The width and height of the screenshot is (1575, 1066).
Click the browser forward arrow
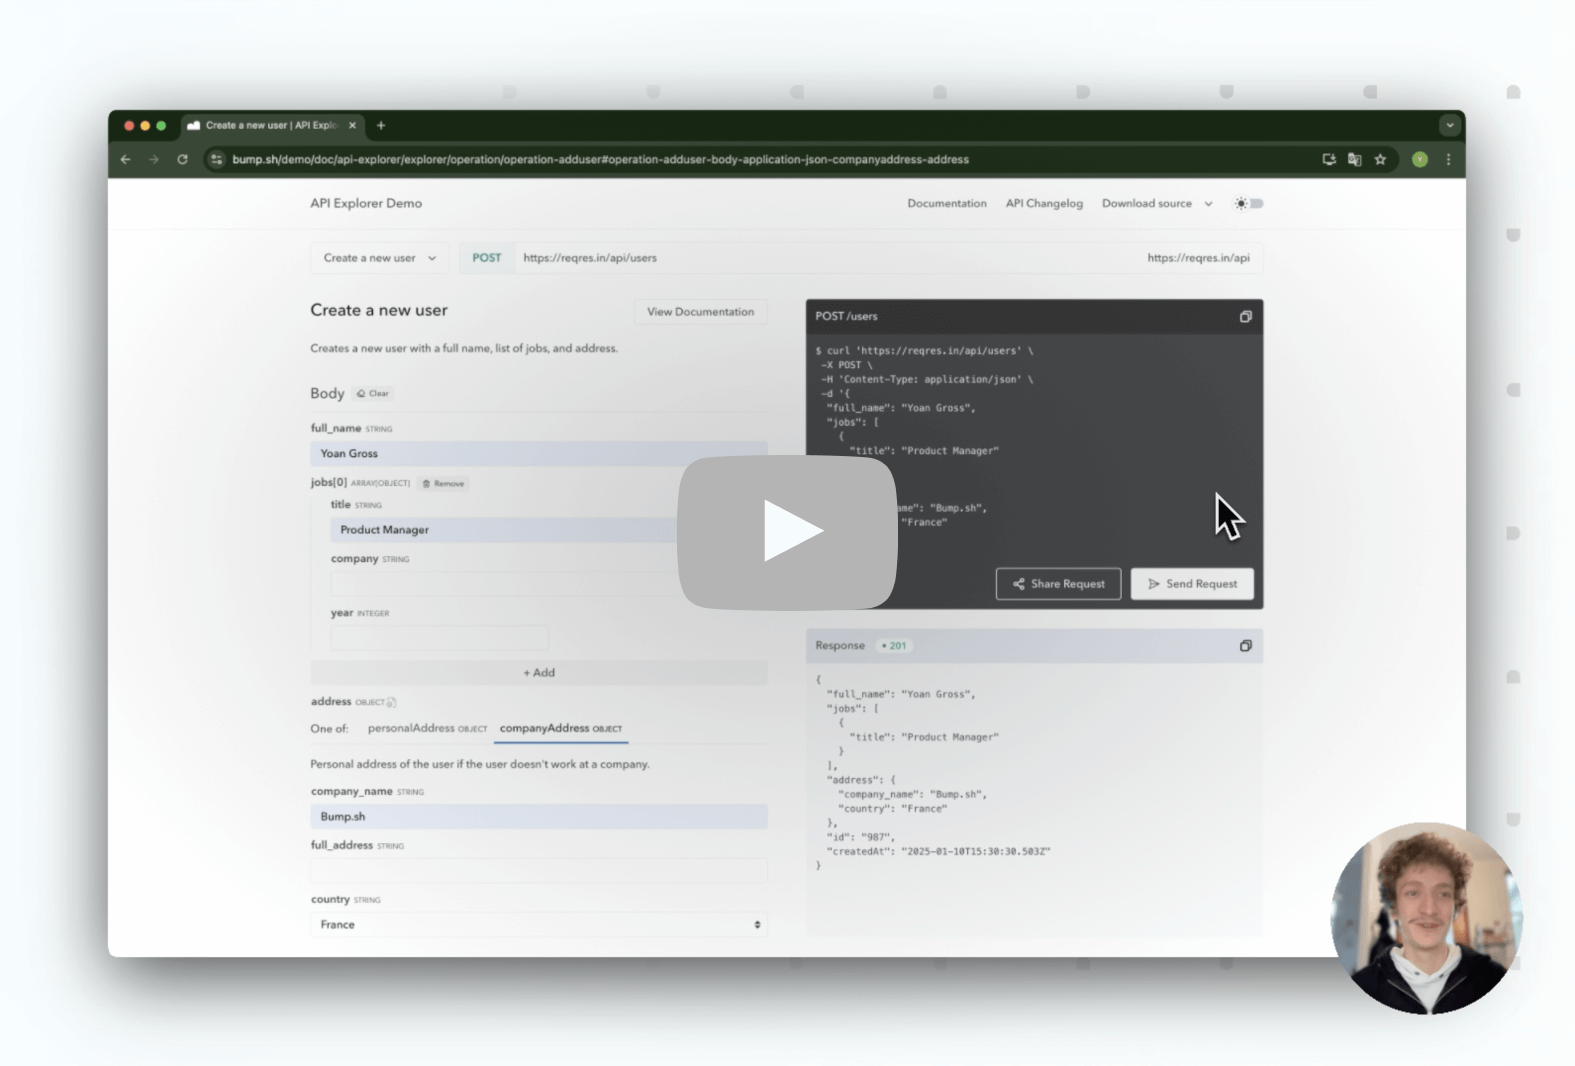coord(154,159)
